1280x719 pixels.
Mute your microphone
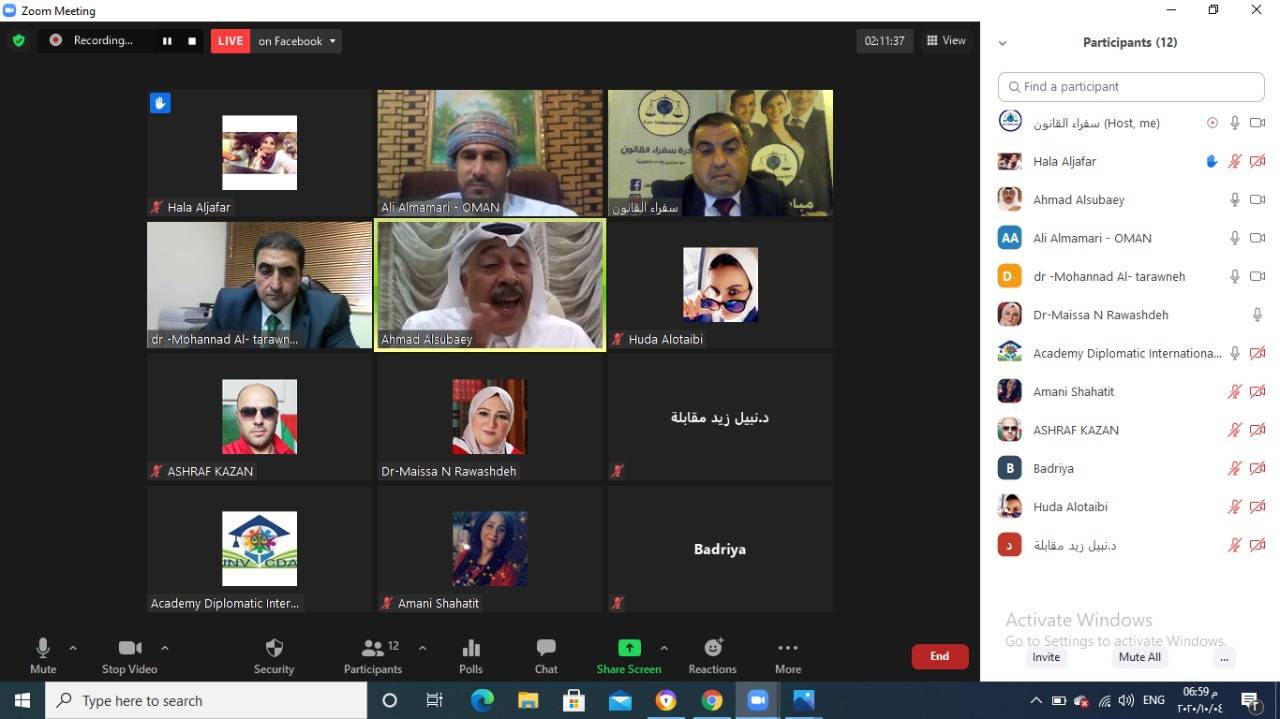(43, 648)
